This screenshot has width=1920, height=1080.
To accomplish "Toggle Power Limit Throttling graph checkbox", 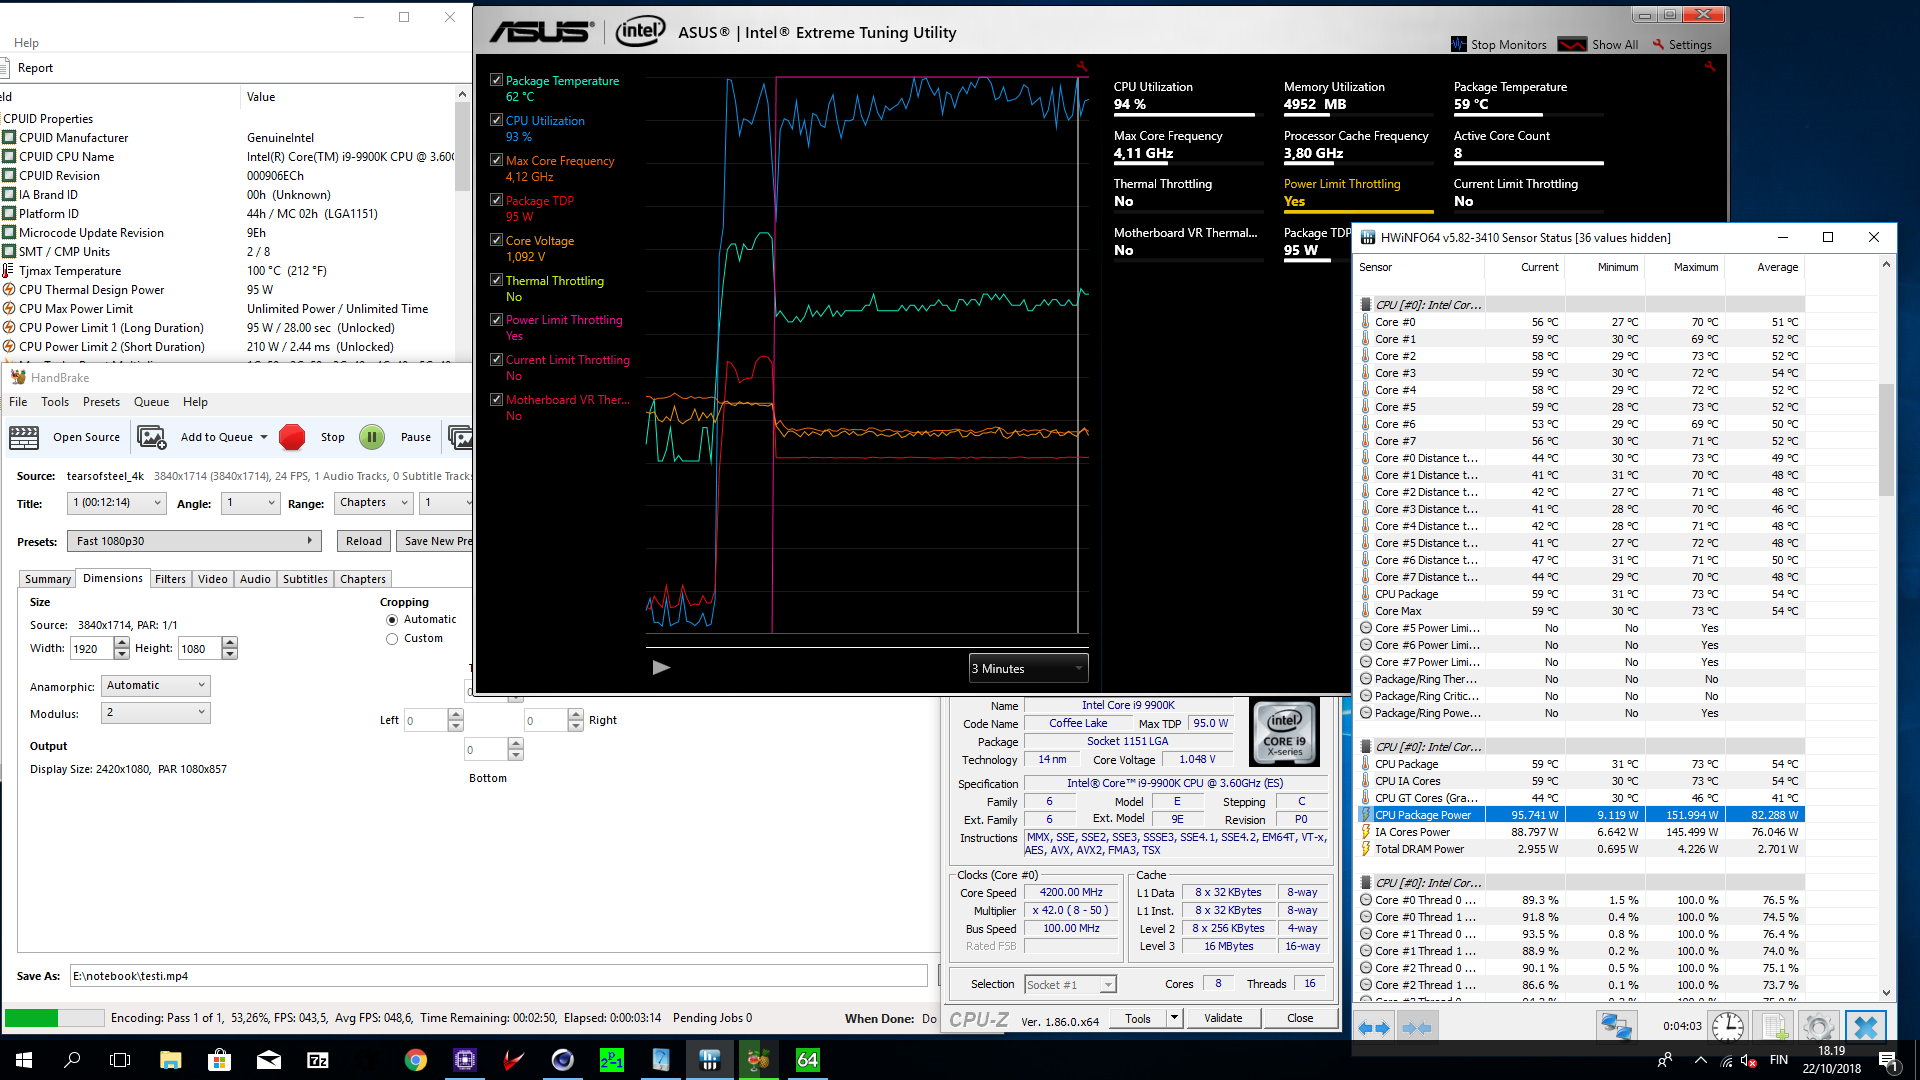I will coord(496,320).
